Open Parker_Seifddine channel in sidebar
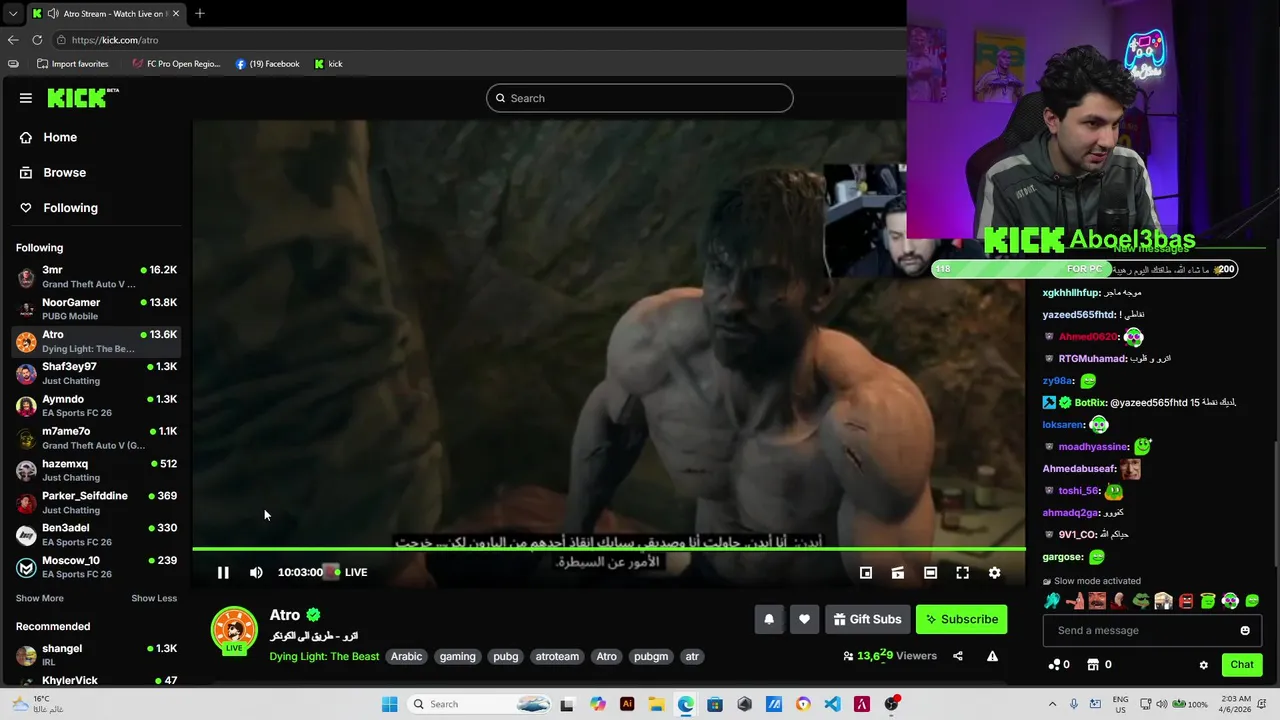The height and width of the screenshot is (720, 1280). coord(96,502)
